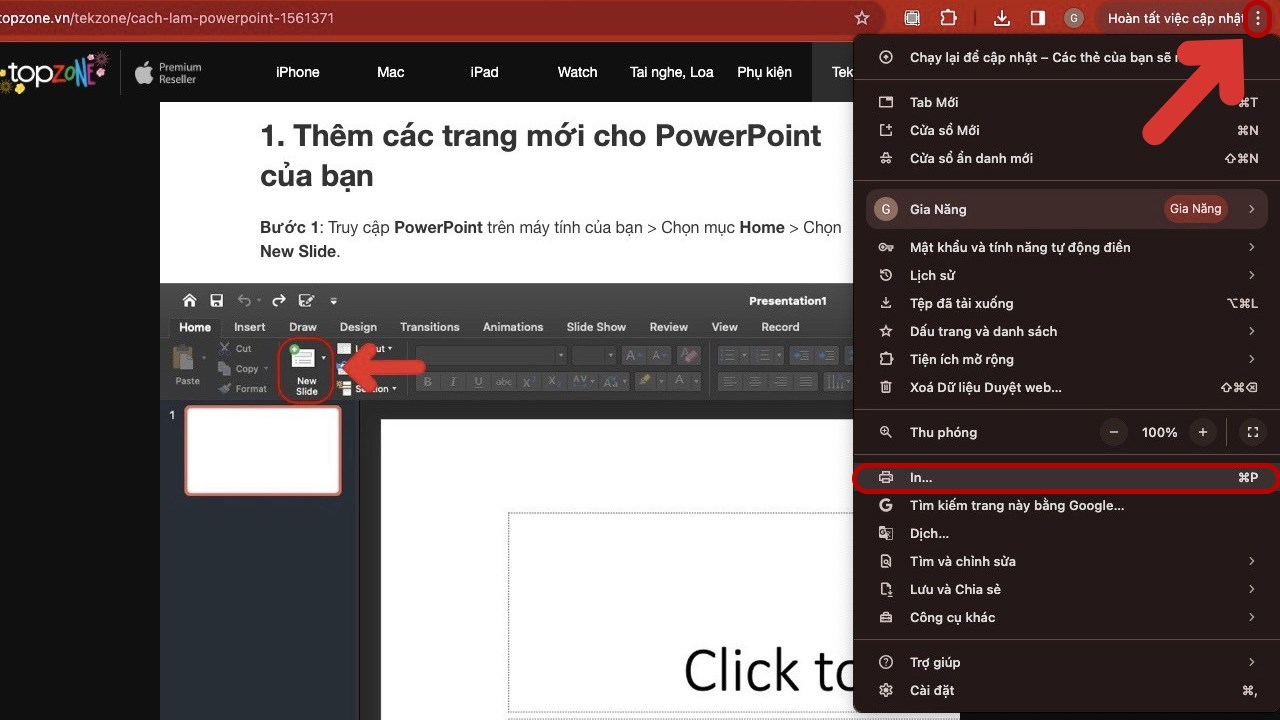Toggle the Chrome side panel icon
The image size is (1280, 720).
pos(1037,18)
